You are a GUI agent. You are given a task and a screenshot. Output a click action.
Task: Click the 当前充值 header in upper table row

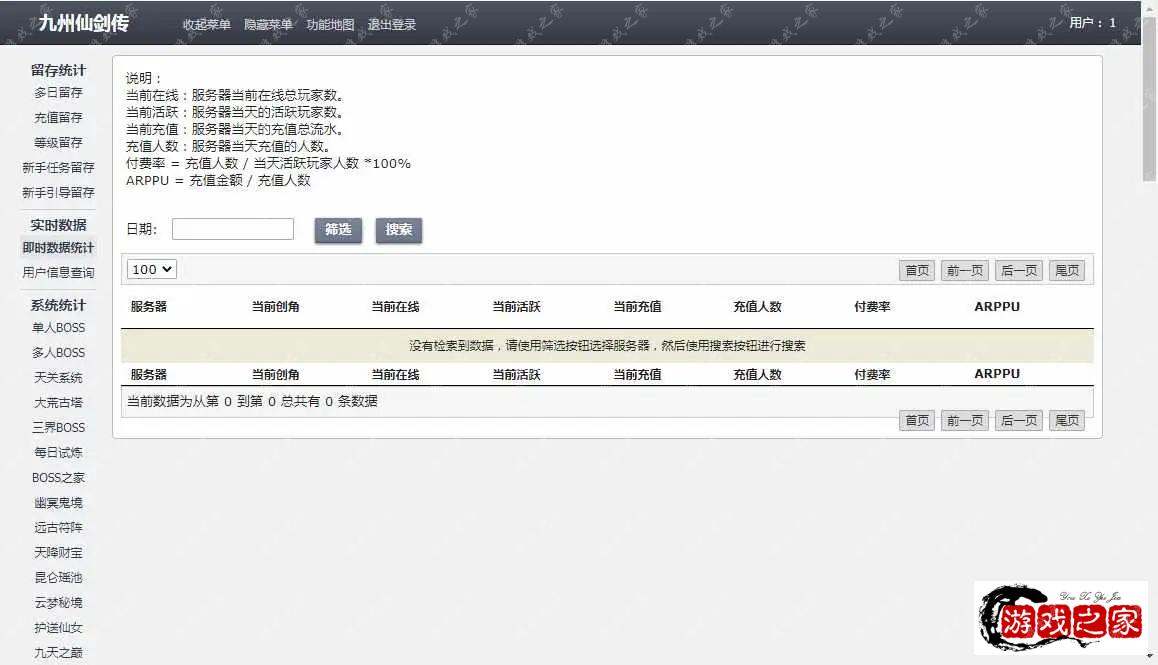637,307
